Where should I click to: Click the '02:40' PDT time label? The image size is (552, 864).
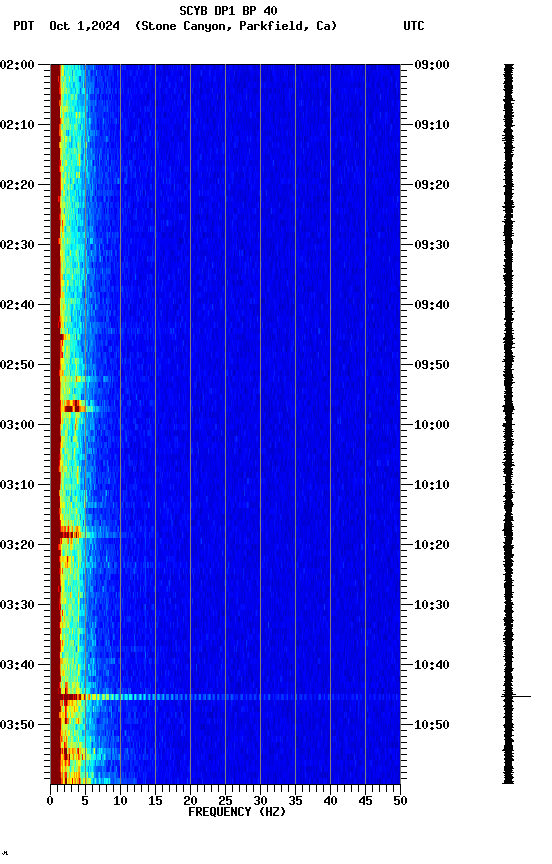[x=17, y=305]
